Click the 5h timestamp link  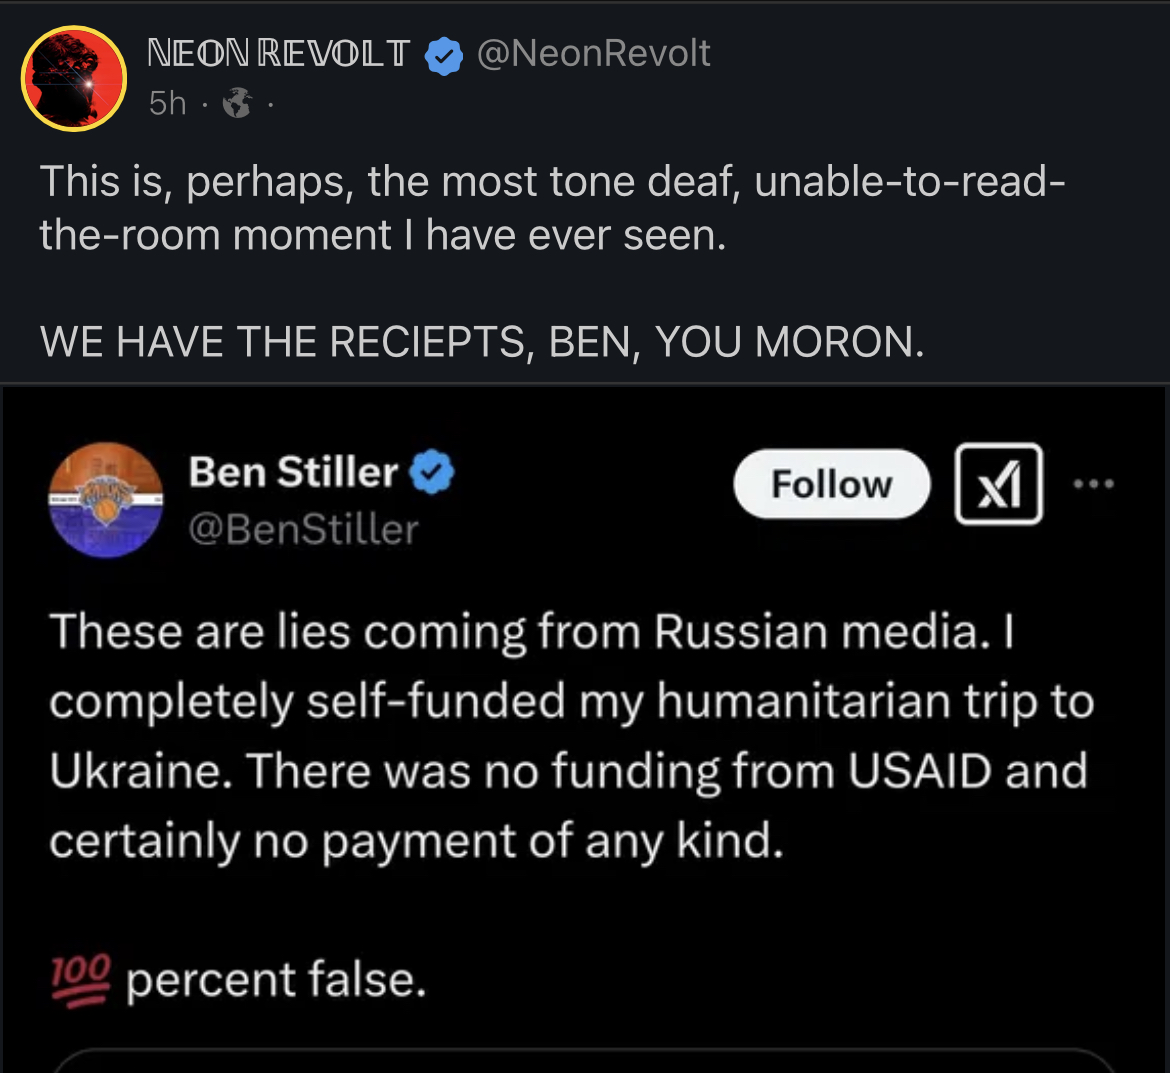(x=166, y=102)
